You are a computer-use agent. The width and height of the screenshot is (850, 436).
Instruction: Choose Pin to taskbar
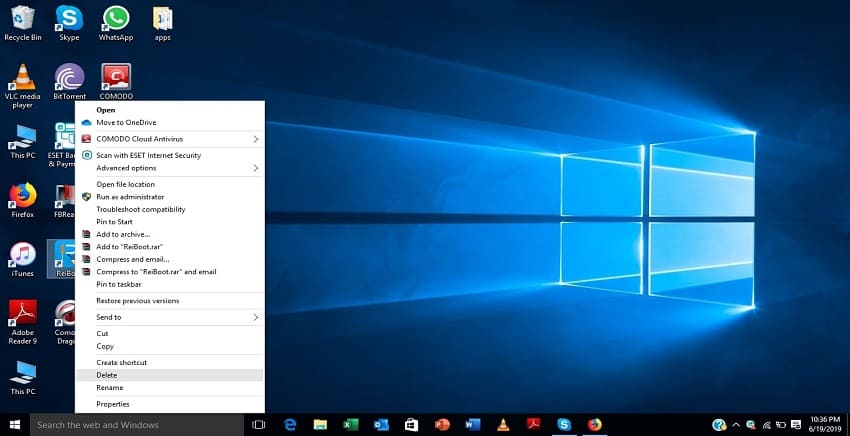170,284
